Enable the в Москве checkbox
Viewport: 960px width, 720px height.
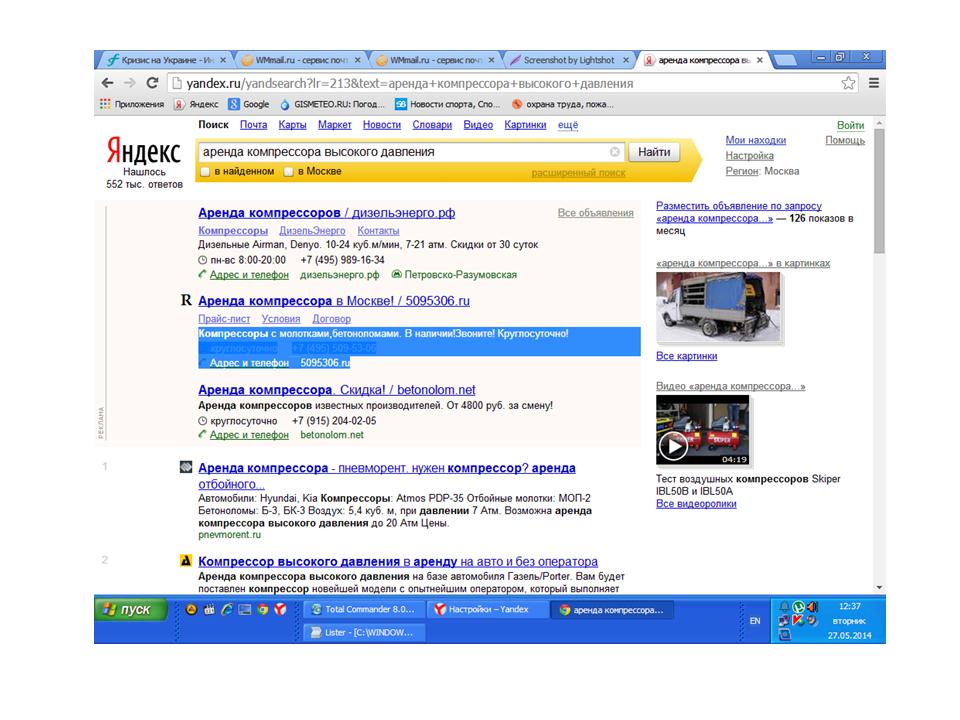[288, 171]
